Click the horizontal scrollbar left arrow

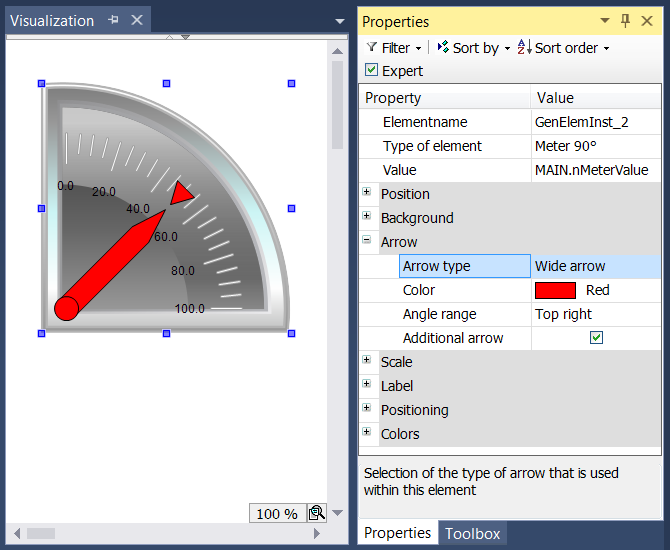[17, 533]
